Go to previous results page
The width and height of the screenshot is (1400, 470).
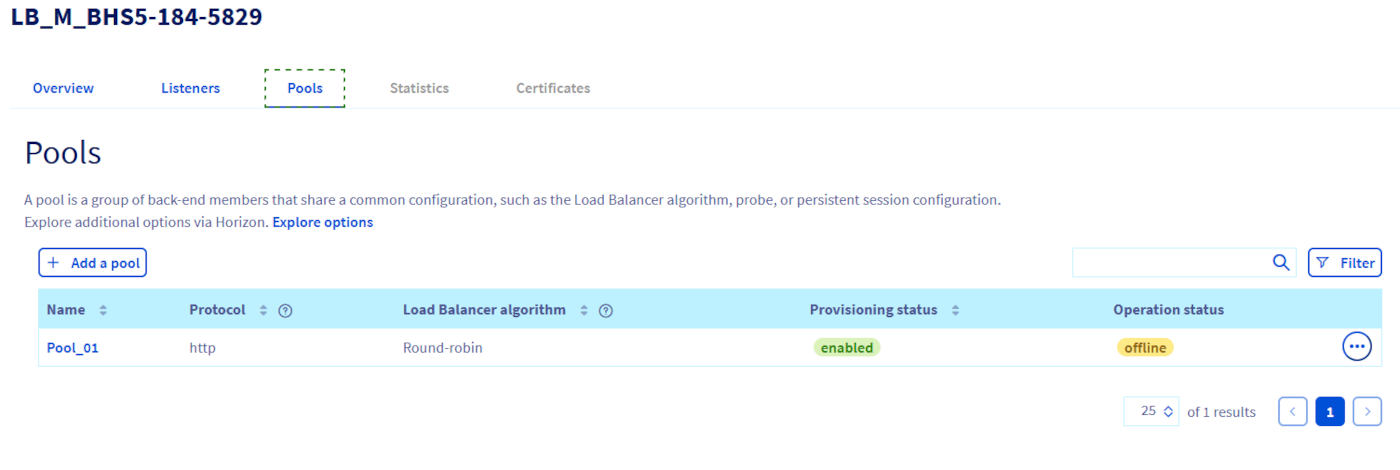(x=1293, y=411)
